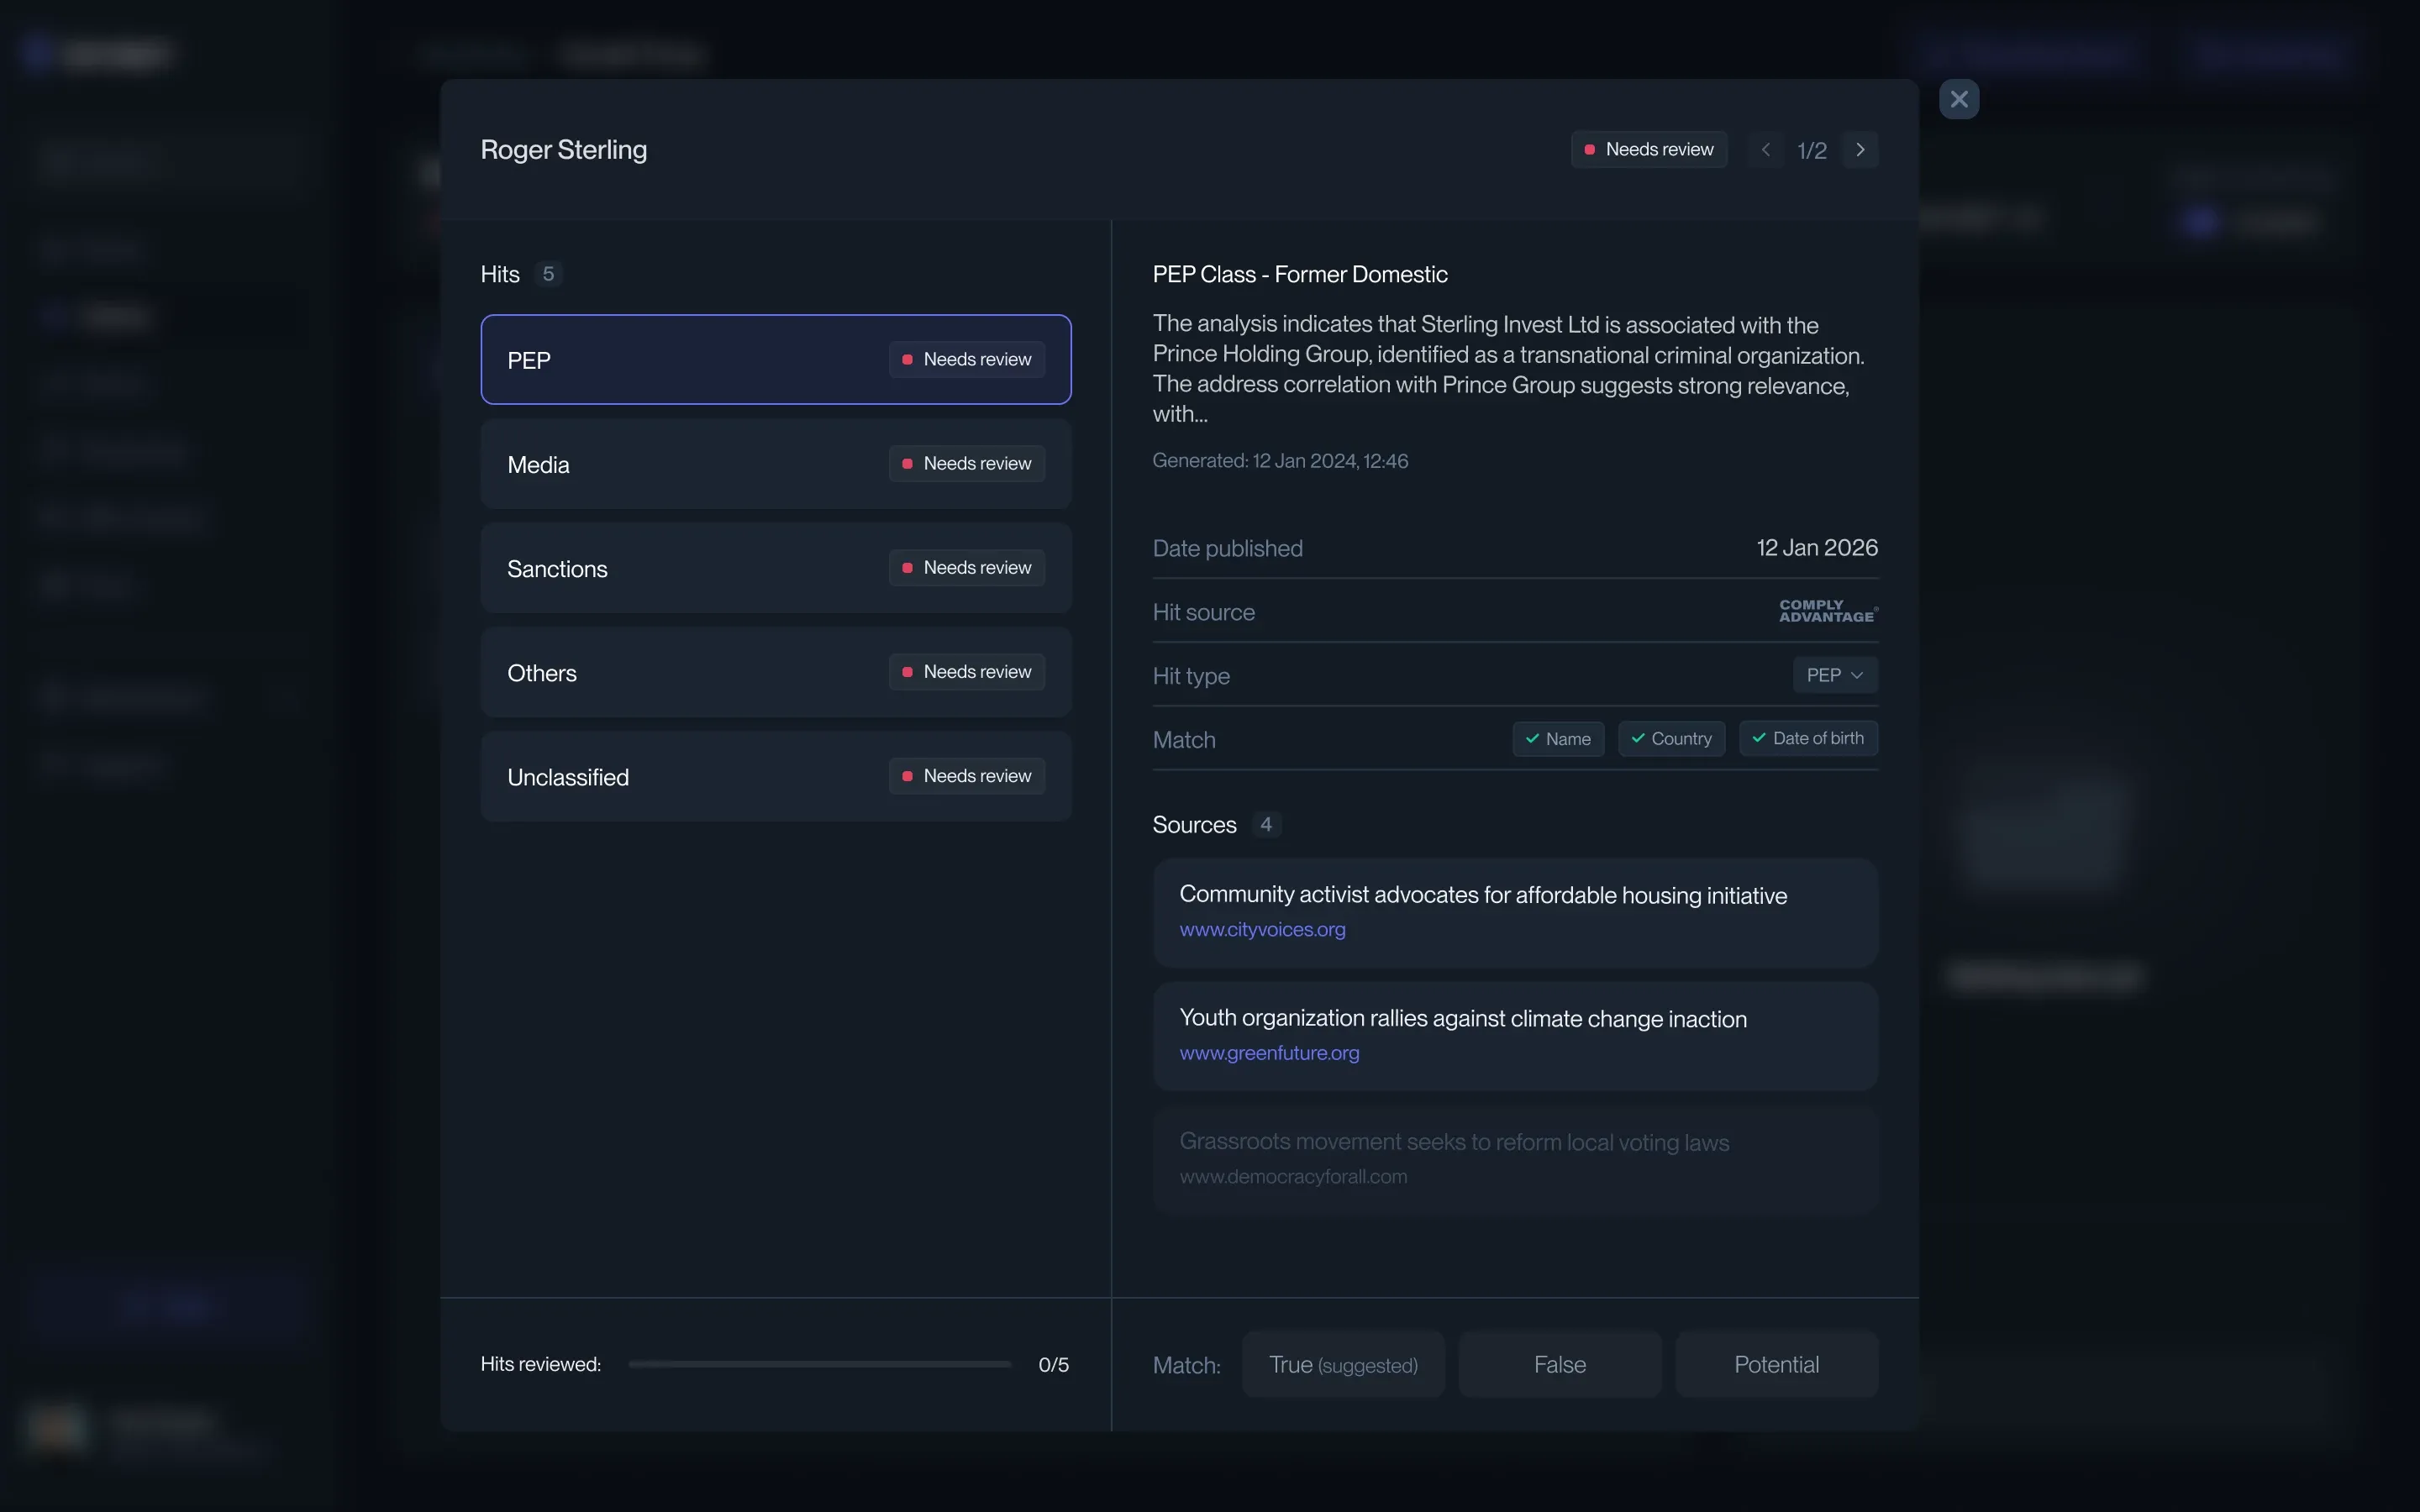Image resolution: width=2420 pixels, height=1512 pixels.
Task: Click the 12 Jan 2026 published date
Action: (x=1817, y=548)
